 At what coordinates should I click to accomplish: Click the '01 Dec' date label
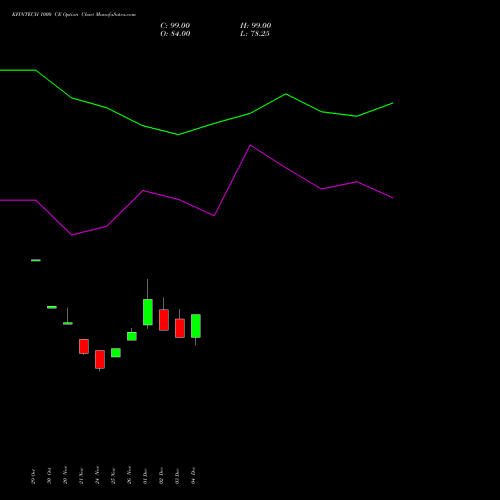145,476
